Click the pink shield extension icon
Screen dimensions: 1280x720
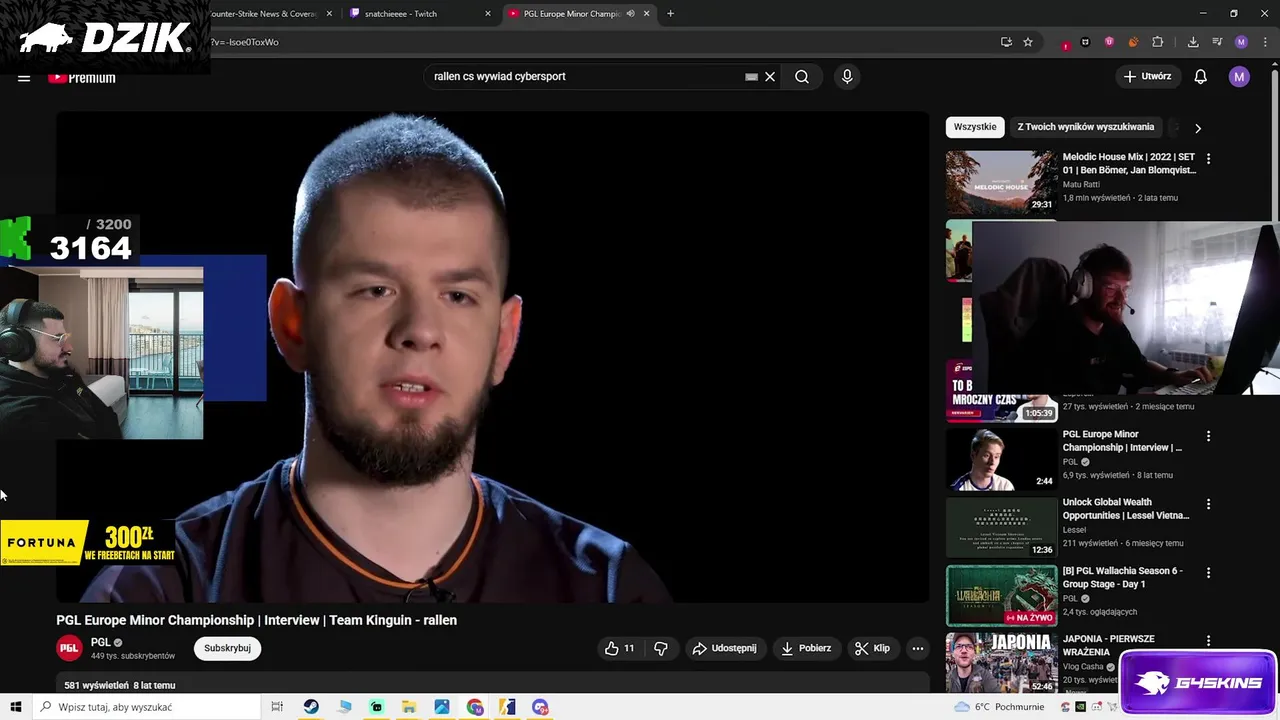(x=1109, y=42)
